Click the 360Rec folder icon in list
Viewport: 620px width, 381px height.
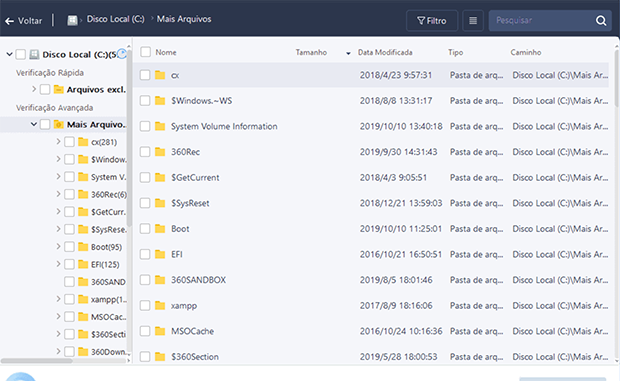click(x=160, y=152)
